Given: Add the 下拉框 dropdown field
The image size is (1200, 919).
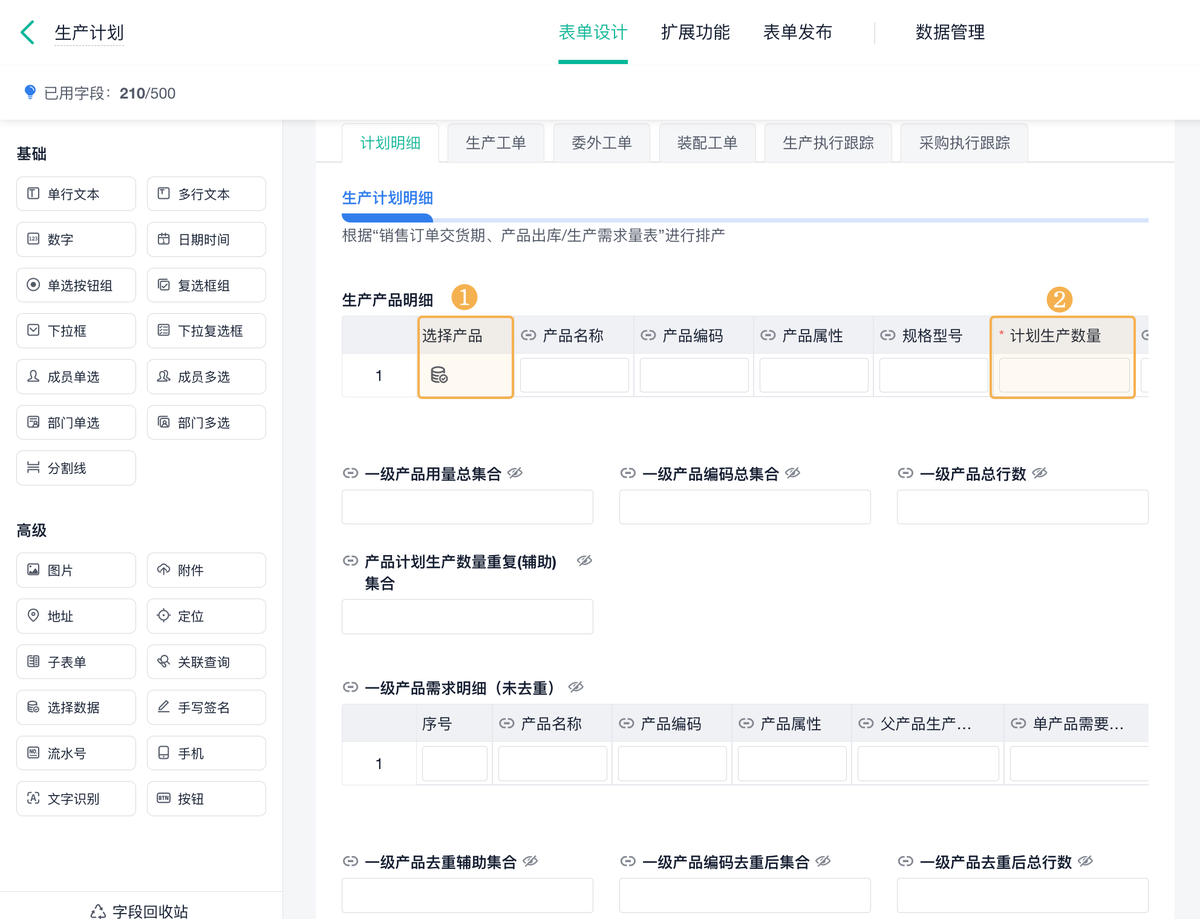Looking at the screenshot, I should tap(76, 331).
